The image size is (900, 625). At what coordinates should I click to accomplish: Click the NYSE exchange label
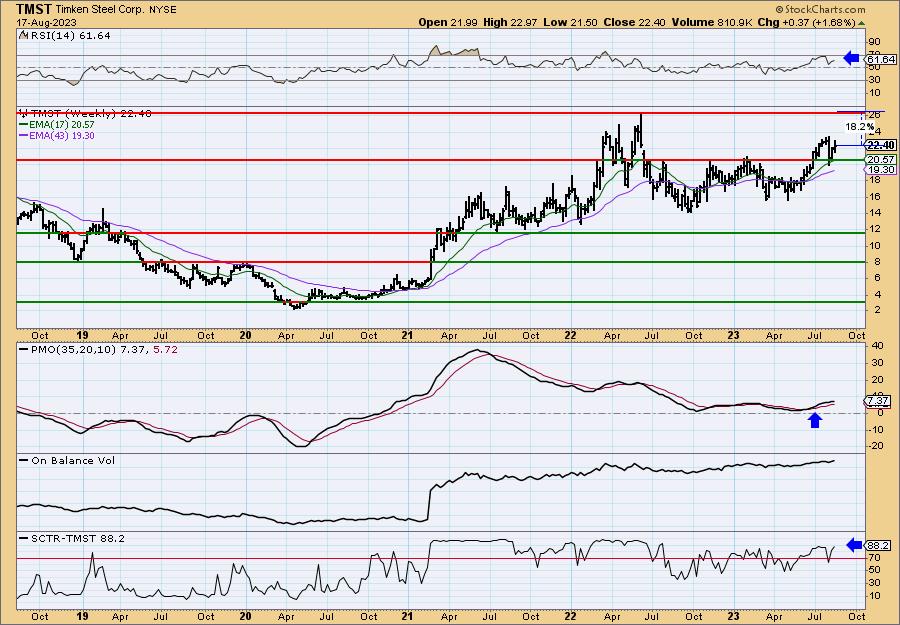[x=161, y=10]
